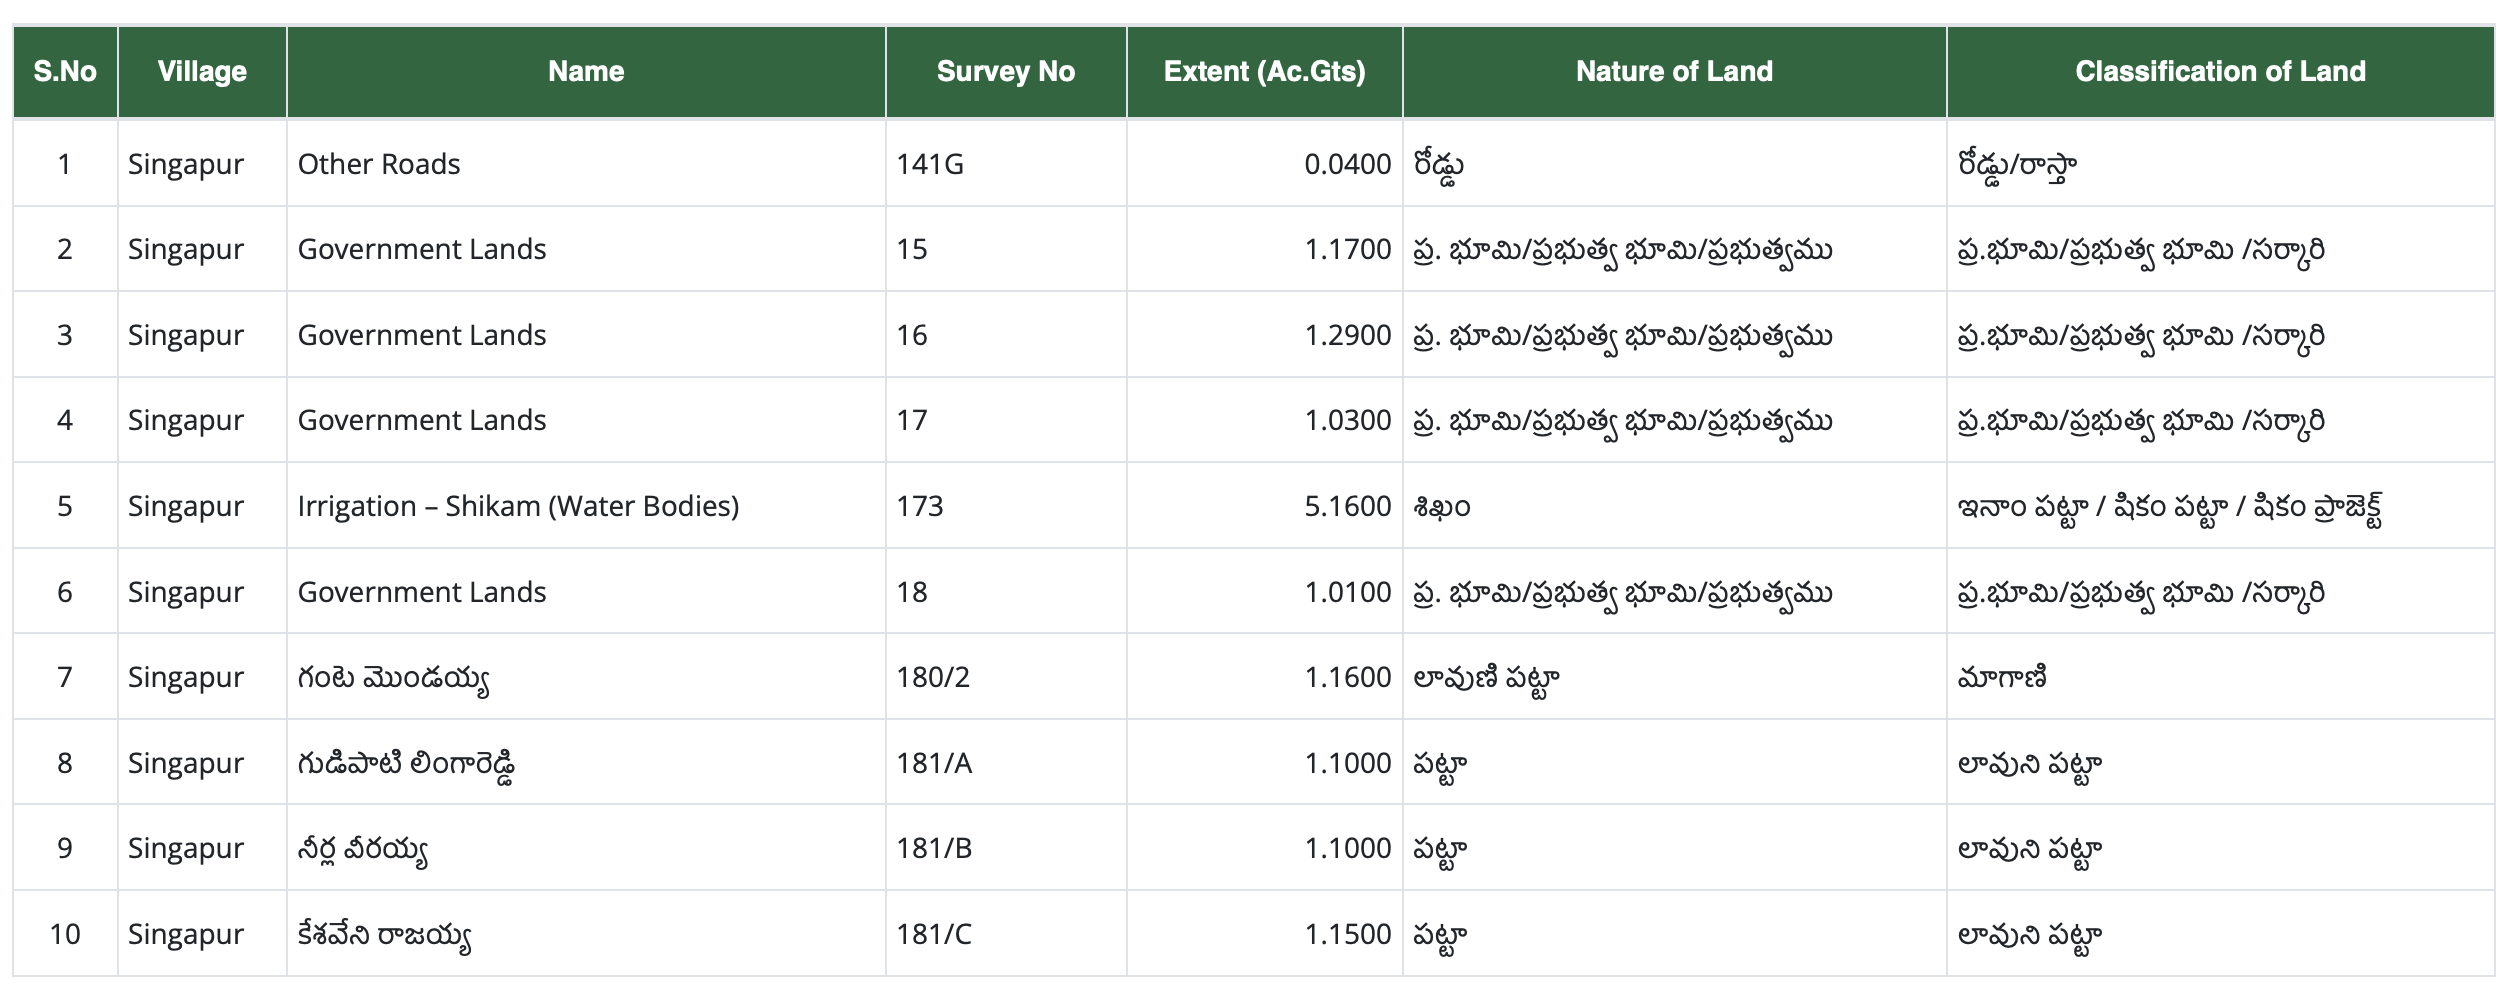Select the Irrigation – Shikam (Water Bodies) entry
The image size is (2508, 992).
[x=520, y=506]
